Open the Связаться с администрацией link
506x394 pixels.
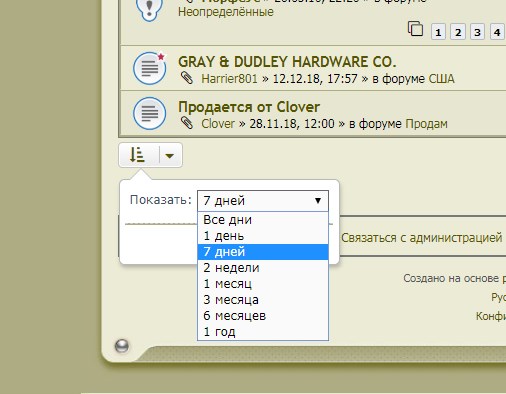tap(421, 238)
